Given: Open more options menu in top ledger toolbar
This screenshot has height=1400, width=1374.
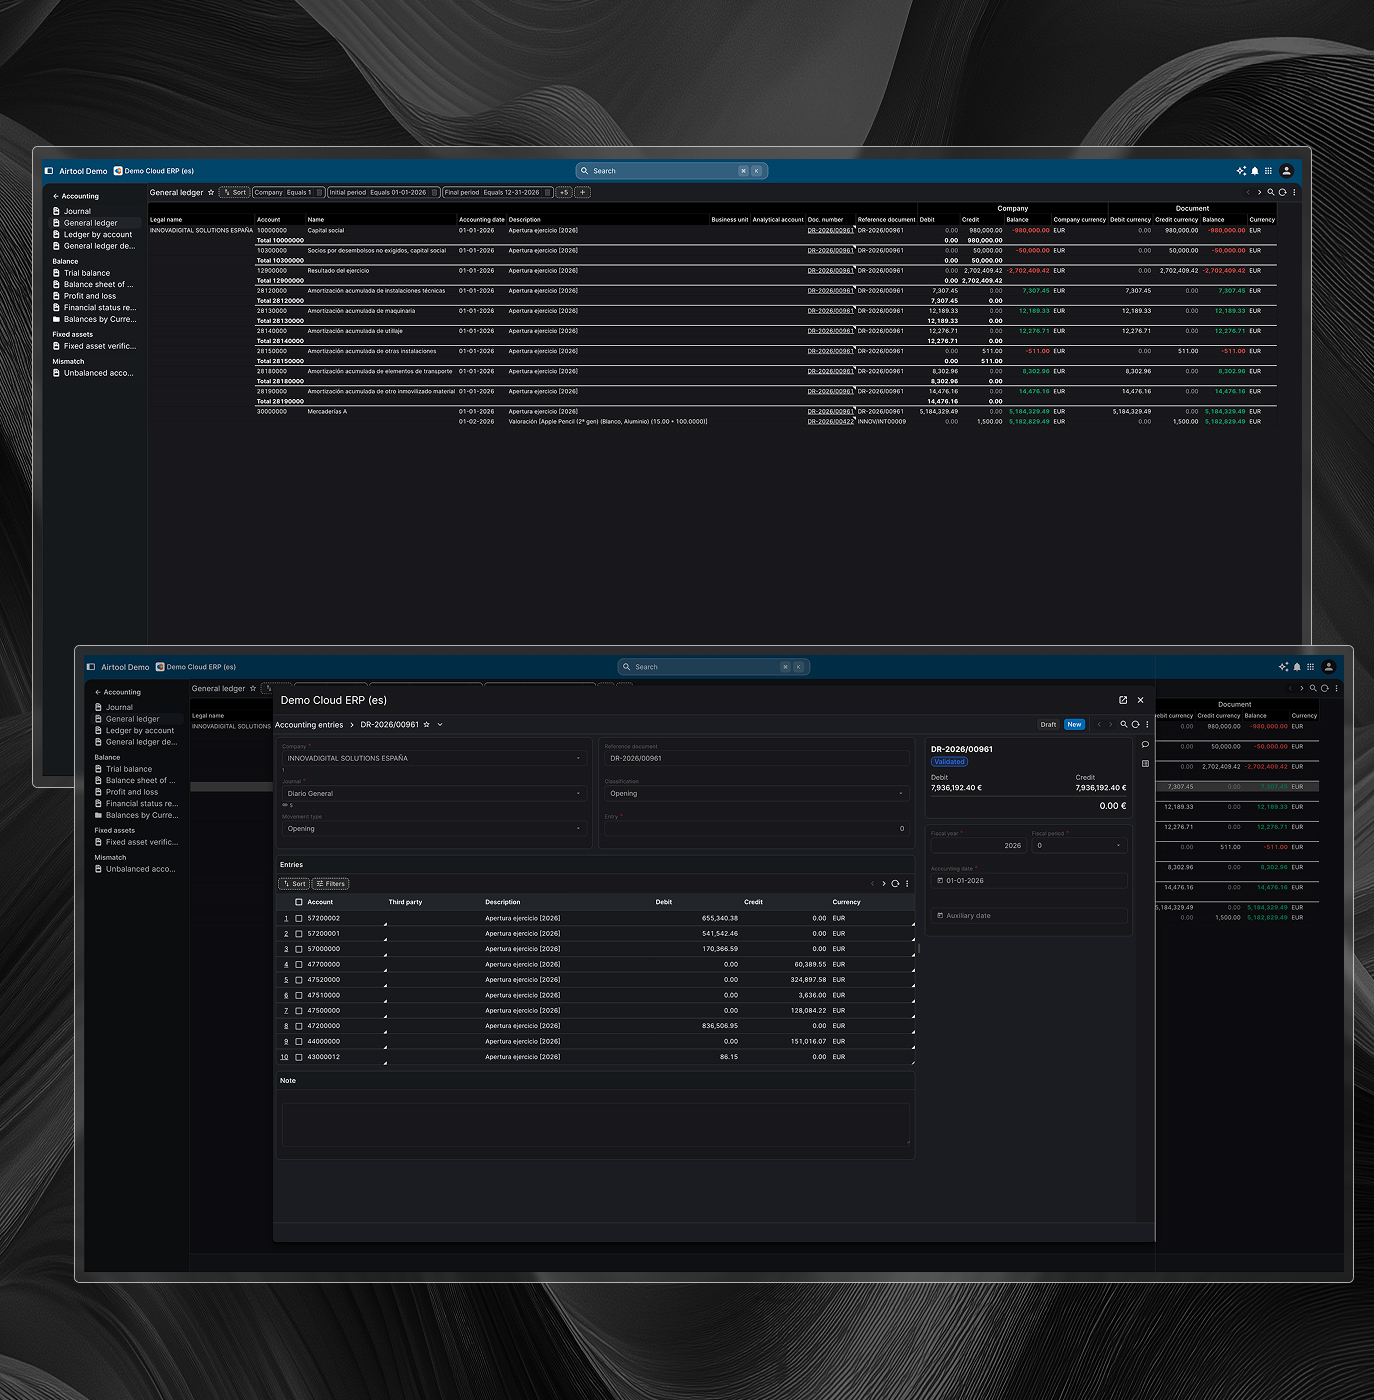Looking at the screenshot, I should [x=1294, y=192].
